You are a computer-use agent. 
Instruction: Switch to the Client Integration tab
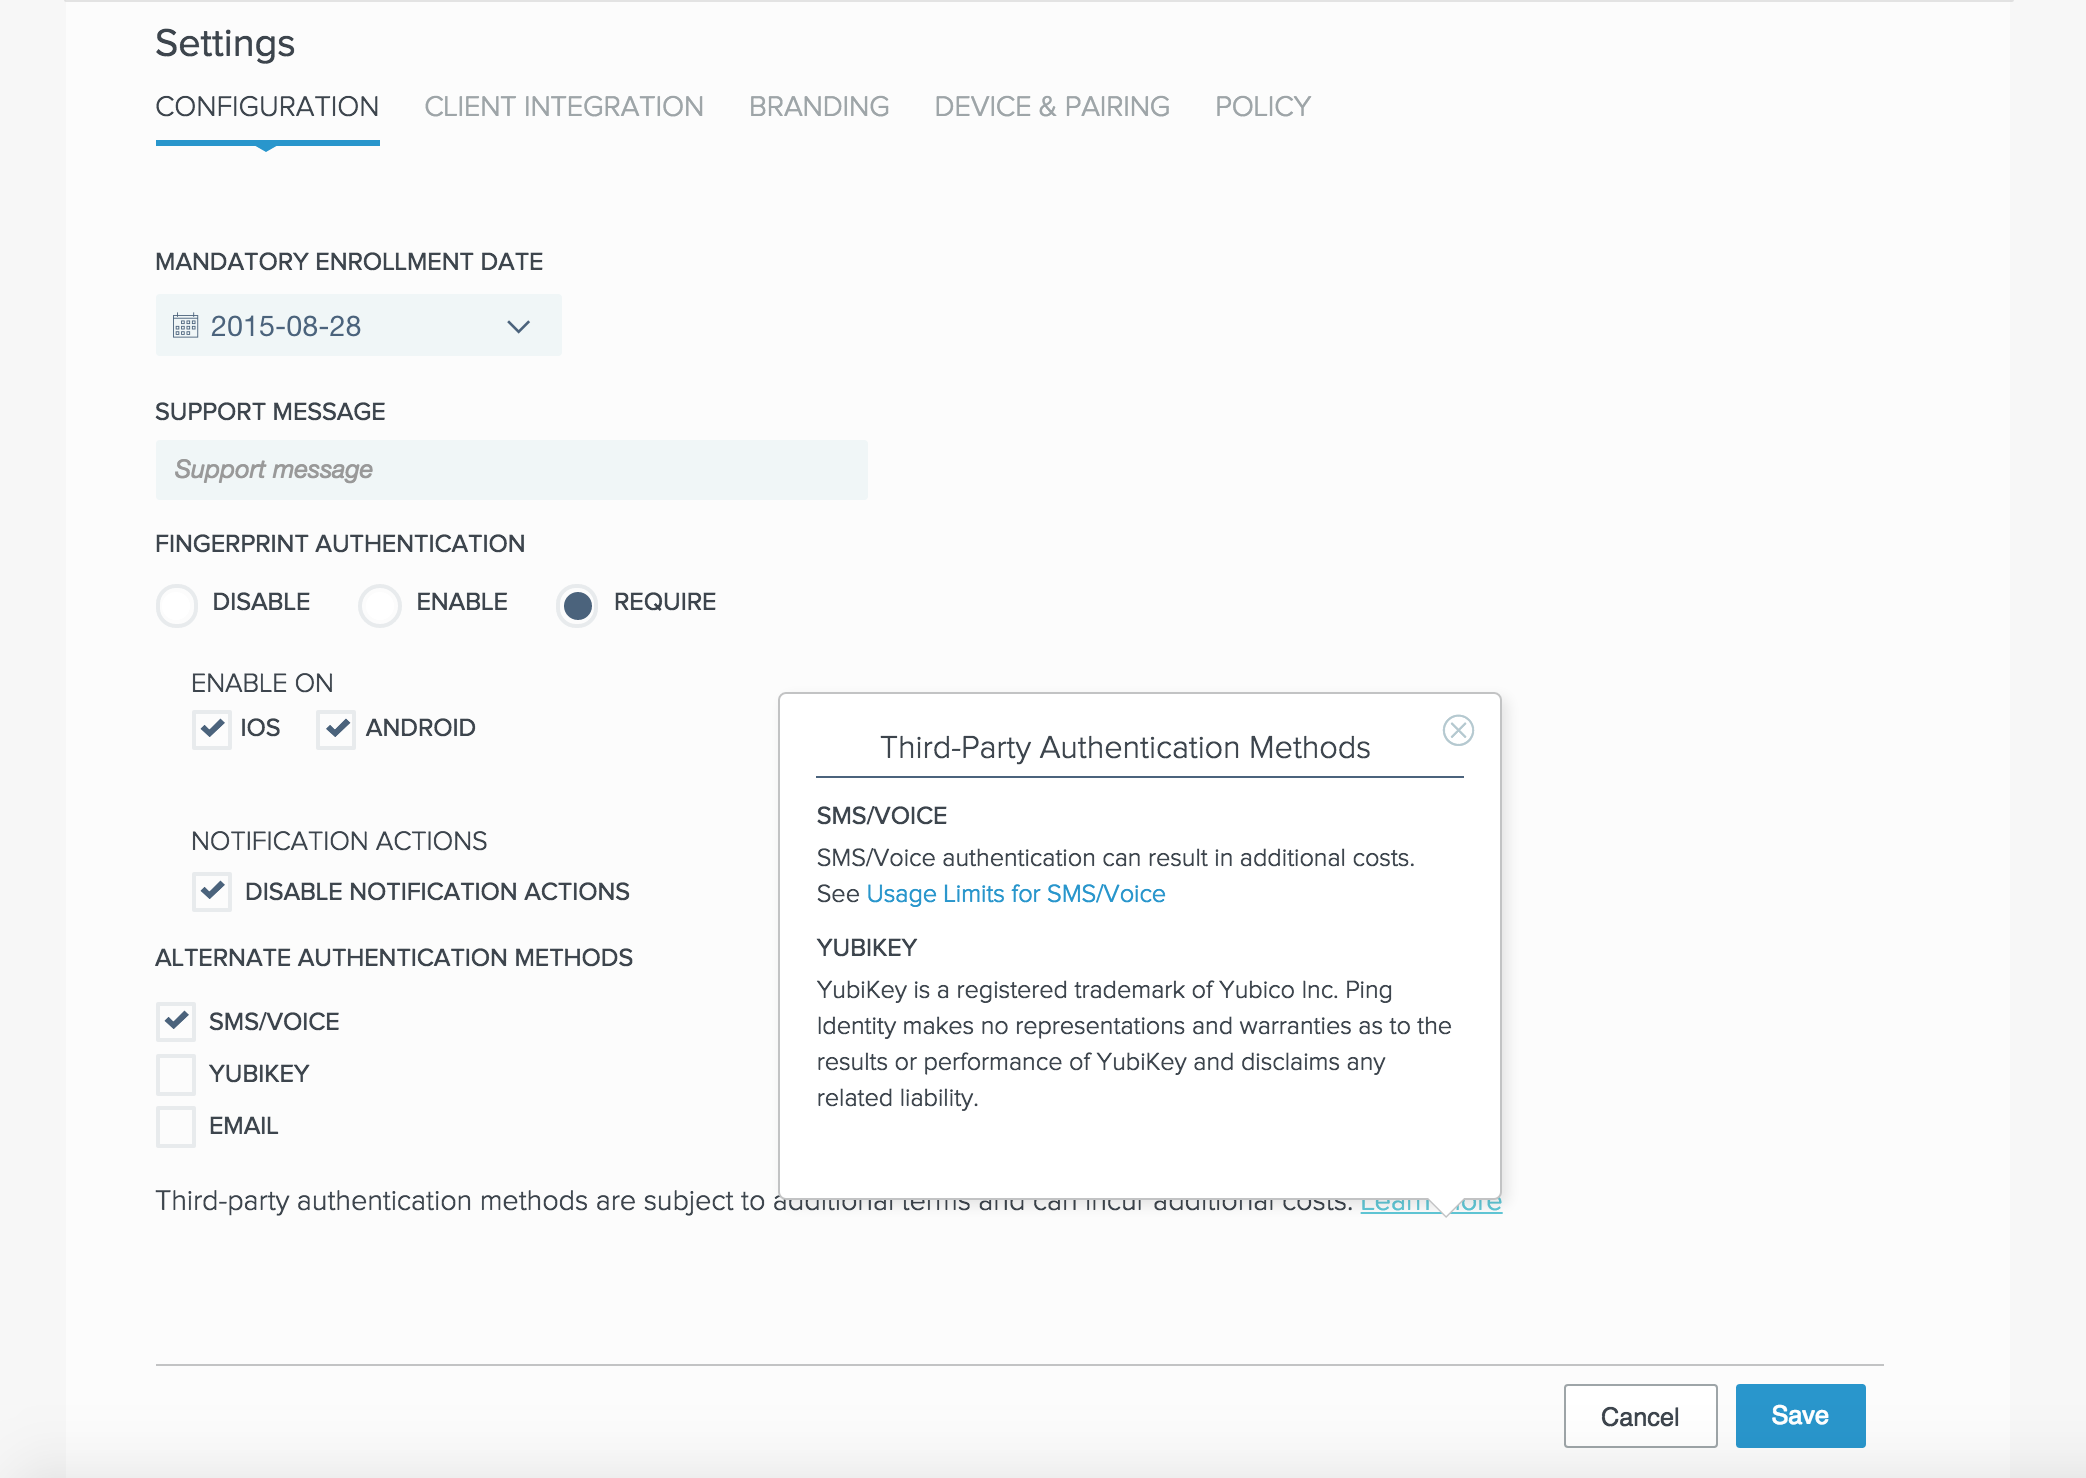(x=563, y=107)
